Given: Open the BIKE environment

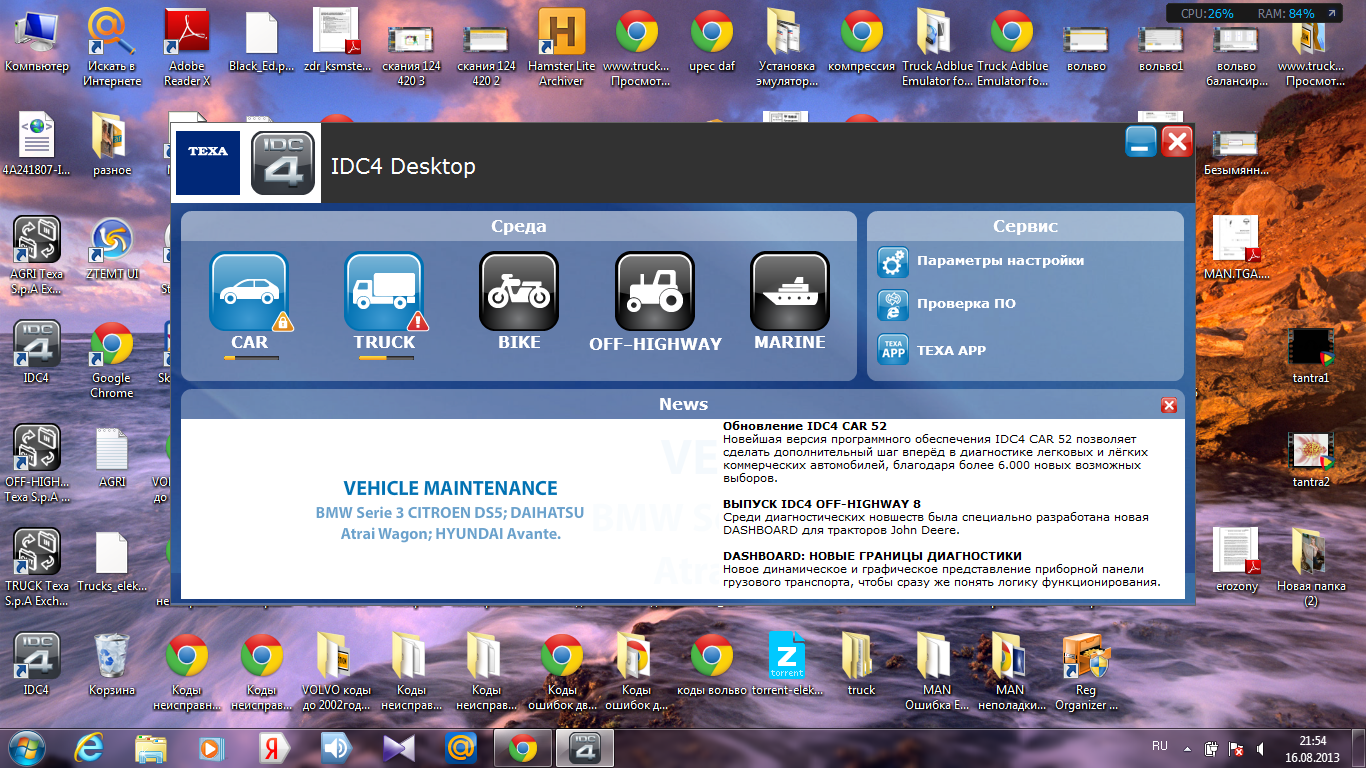Looking at the screenshot, I should pos(518,291).
